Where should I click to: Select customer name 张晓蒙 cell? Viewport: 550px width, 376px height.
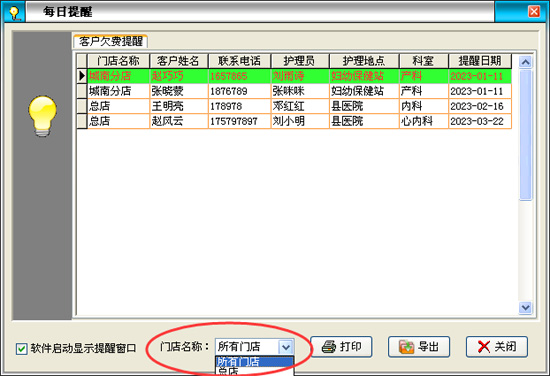(179, 91)
